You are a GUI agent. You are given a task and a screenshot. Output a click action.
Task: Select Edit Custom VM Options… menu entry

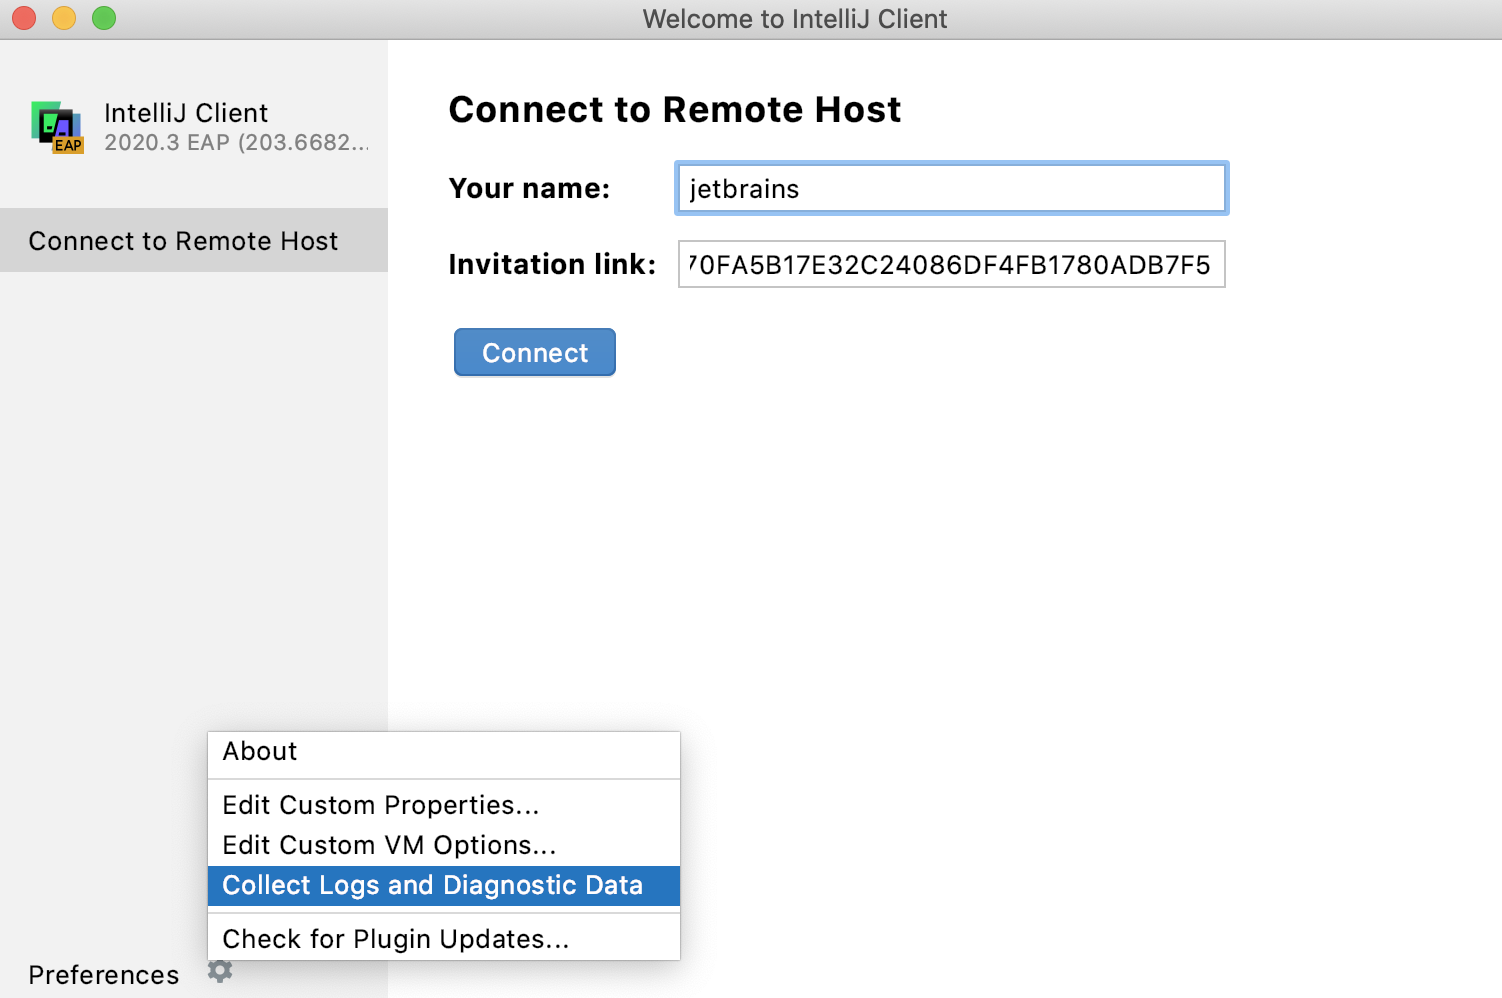tap(444, 845)
